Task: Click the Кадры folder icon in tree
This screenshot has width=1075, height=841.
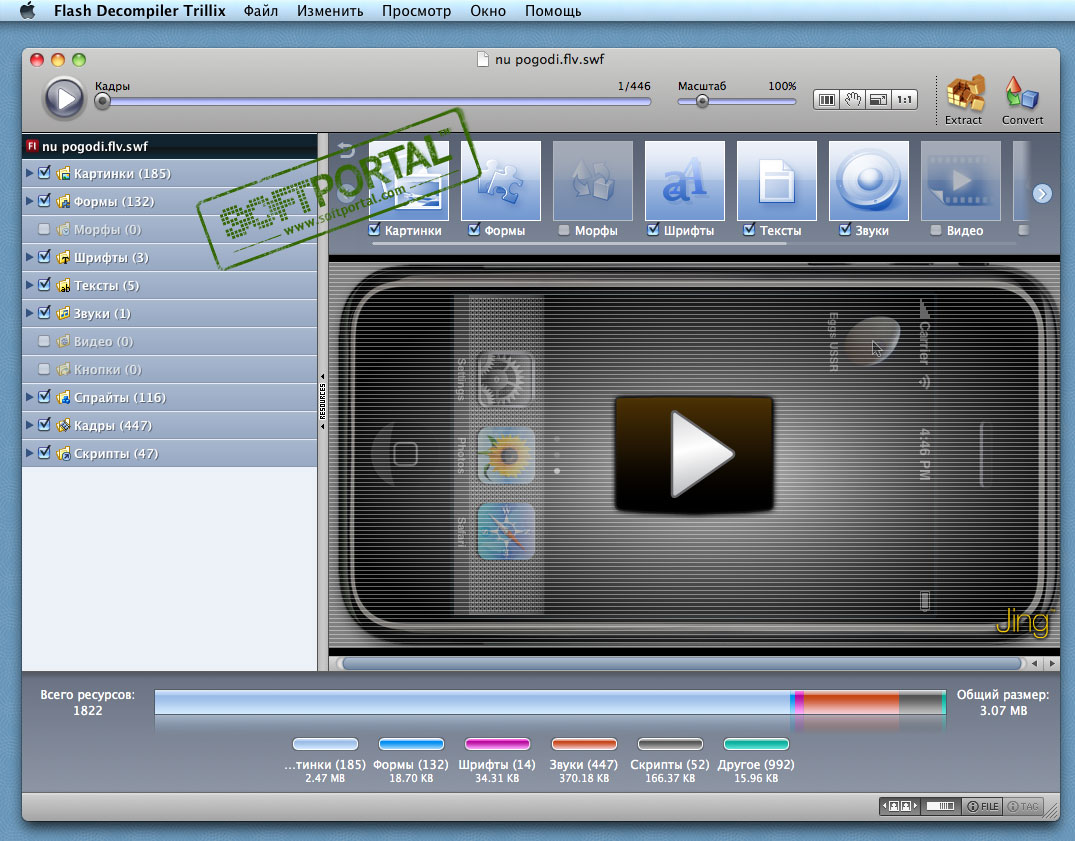Action: tap(63, 426)
